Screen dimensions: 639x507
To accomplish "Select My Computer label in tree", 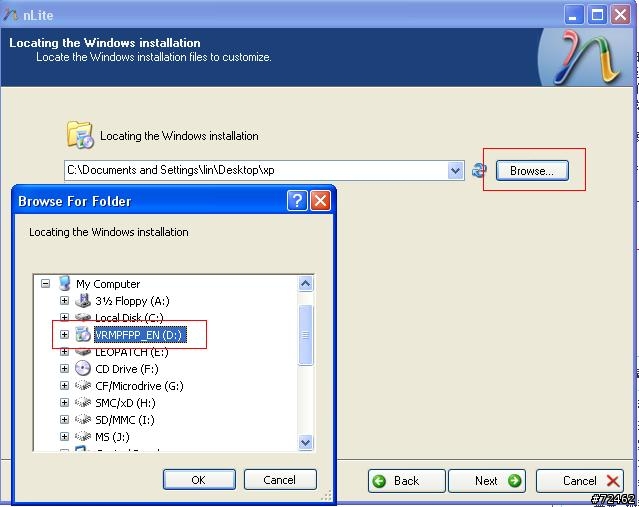I will 108,284.
